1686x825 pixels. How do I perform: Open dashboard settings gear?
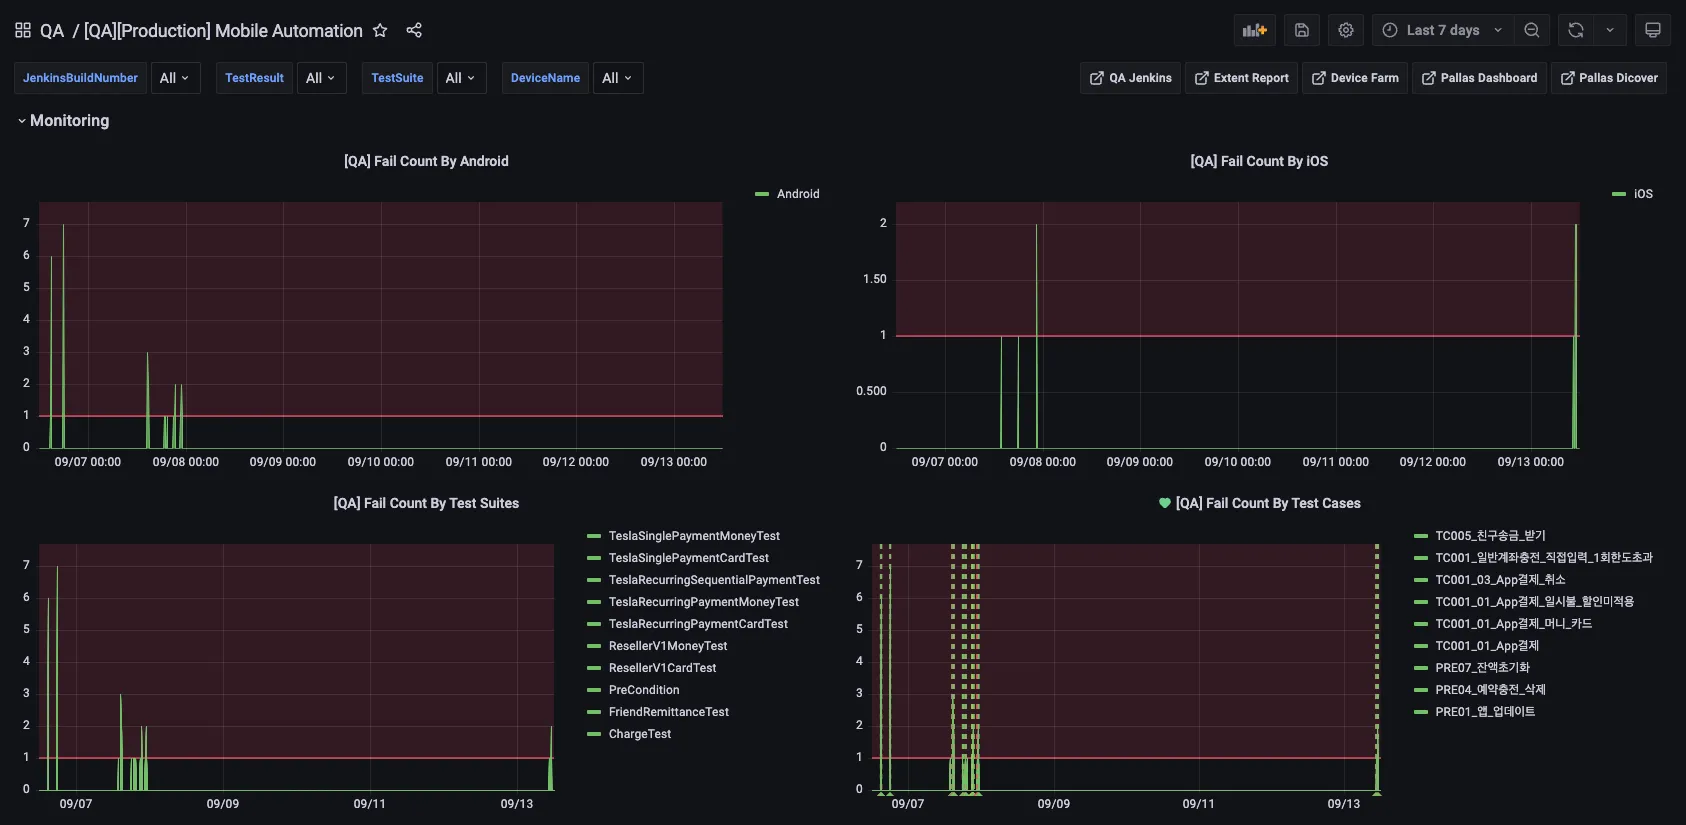click(x=1346, y=30)
